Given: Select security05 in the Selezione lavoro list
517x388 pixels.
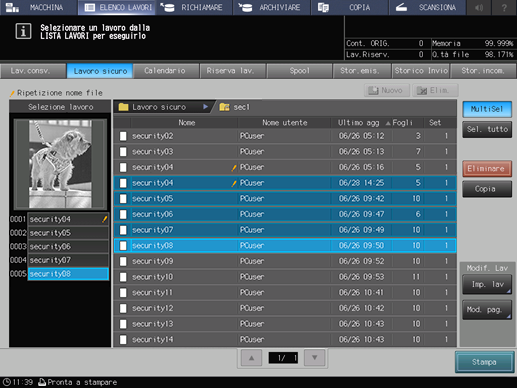Looking at the screenshot, I should [x=68, y=233].
